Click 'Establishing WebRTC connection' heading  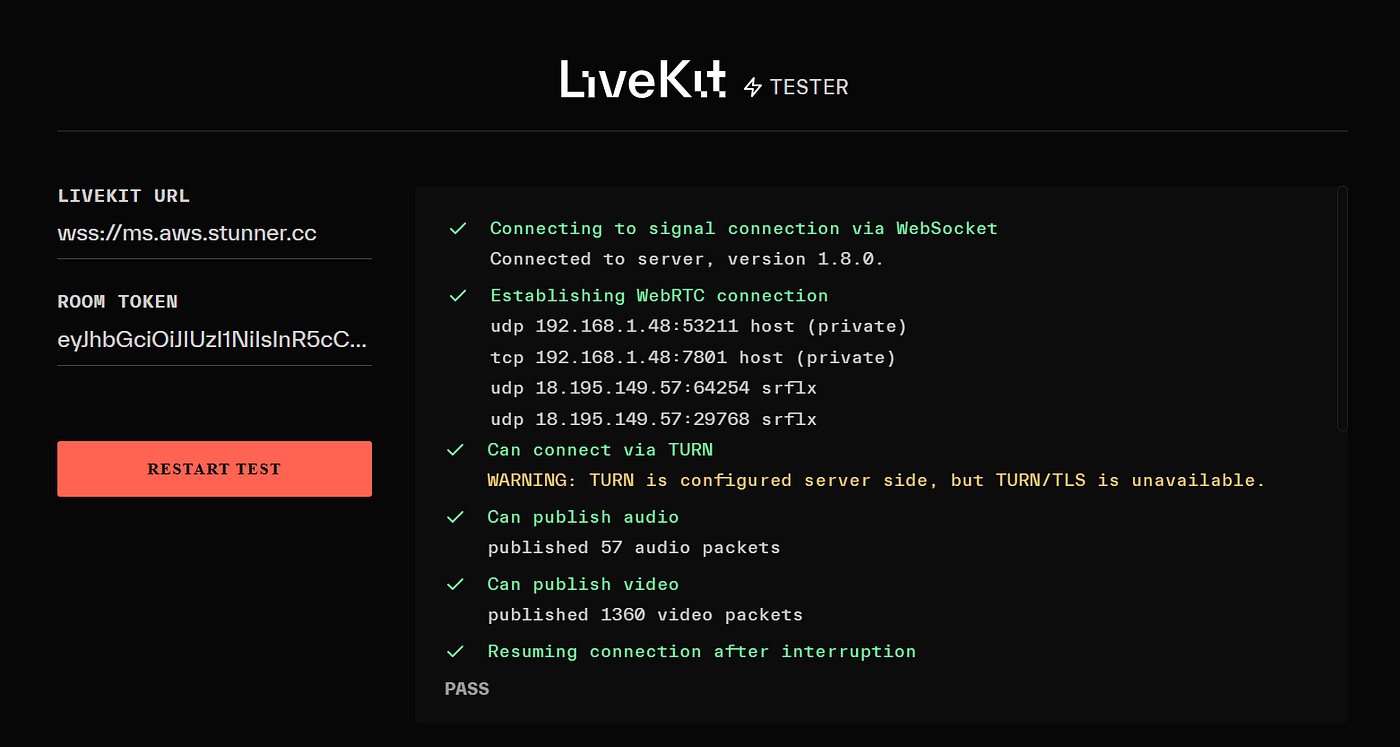[659, 296]
